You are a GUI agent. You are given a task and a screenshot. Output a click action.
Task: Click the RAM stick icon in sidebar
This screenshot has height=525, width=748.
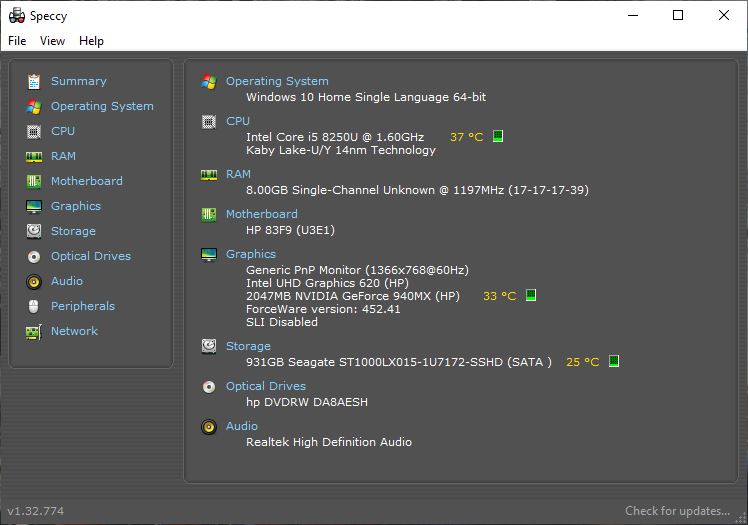click(34, 156)
